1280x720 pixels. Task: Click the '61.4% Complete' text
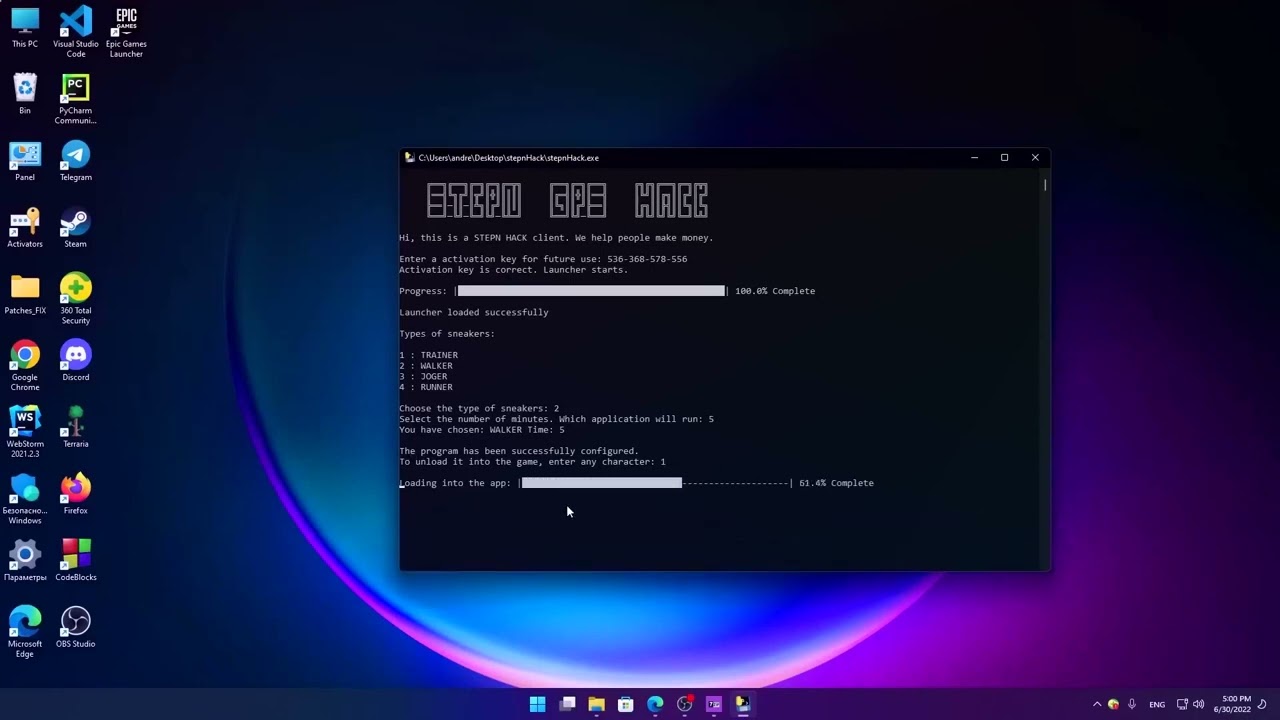click(x=836, y=483)
